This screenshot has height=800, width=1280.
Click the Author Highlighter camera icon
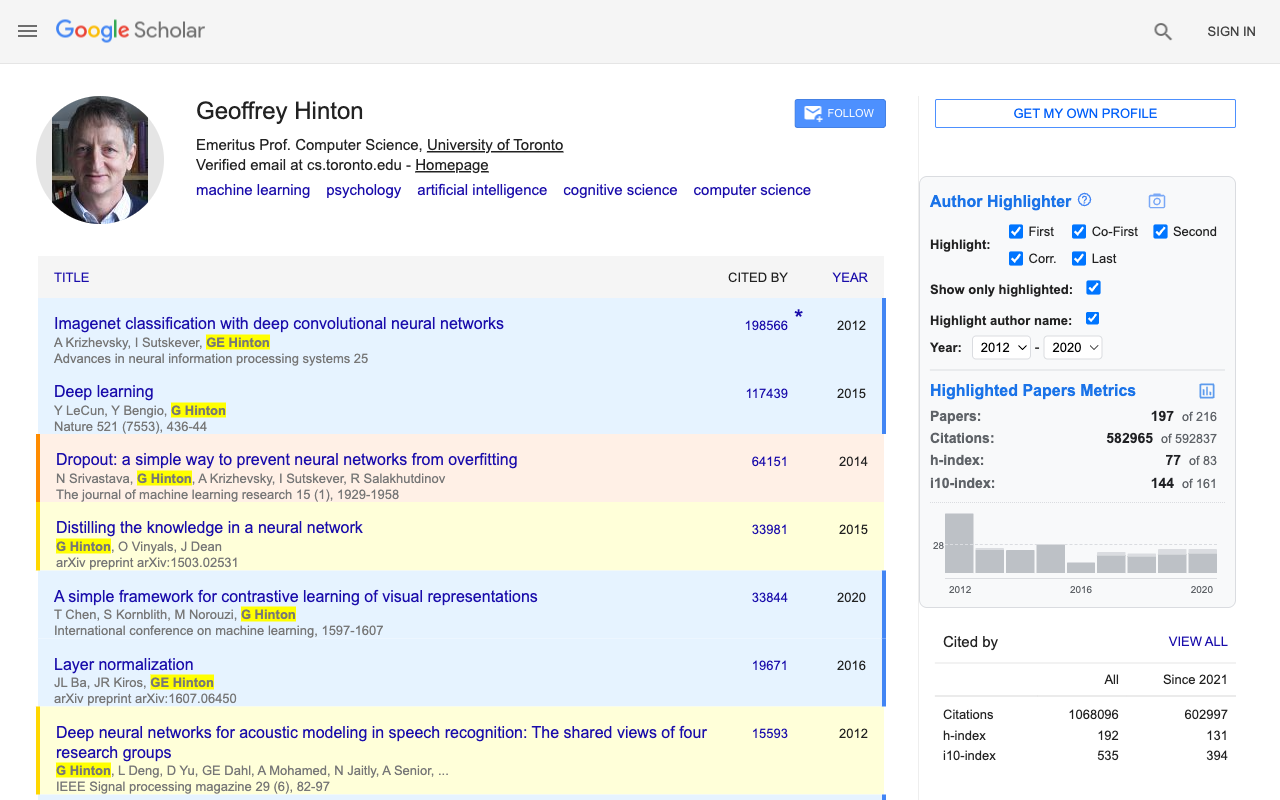tap(1157, 201)
